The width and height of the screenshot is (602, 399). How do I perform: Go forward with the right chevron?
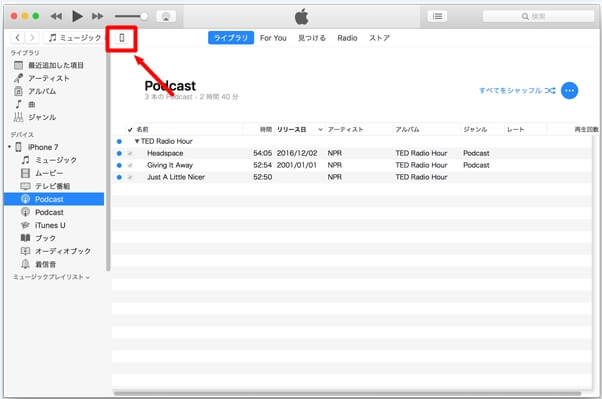coord(32,38)
